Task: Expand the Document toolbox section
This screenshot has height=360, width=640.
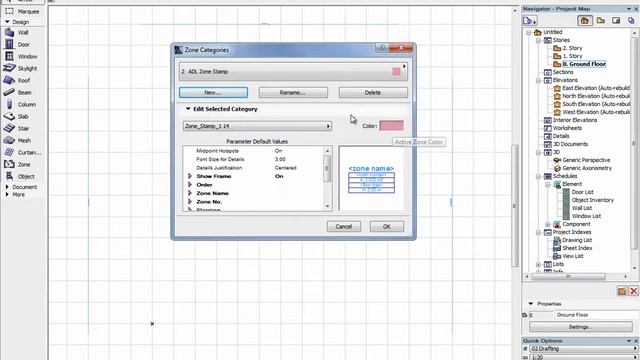Action: coord(7,187)
